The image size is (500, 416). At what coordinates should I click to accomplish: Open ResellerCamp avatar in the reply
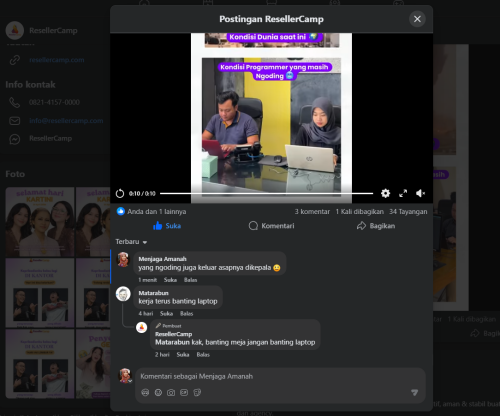coord(141,327)
